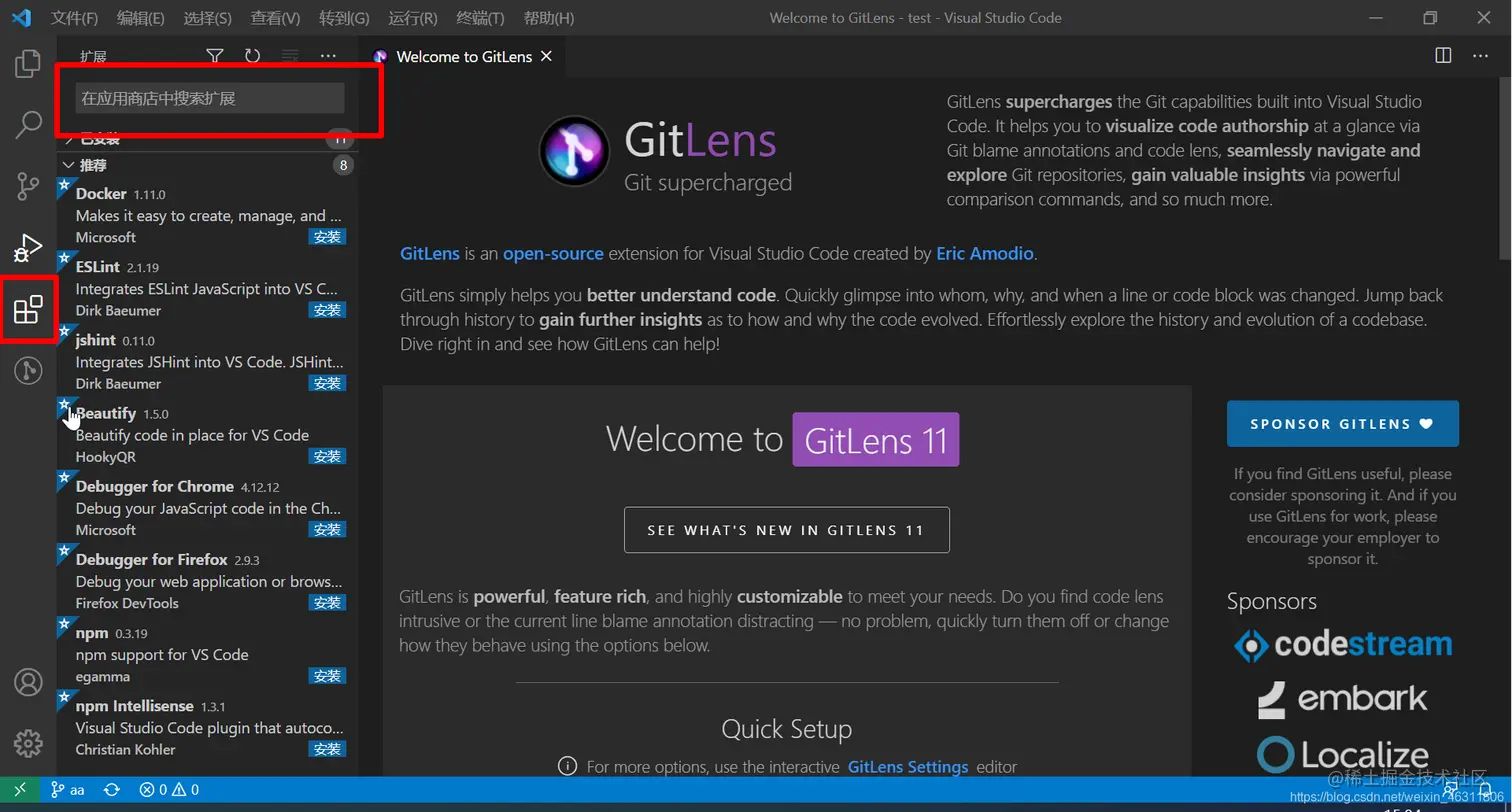Click the extension marketplace search box
The width and height of the screenshot is (1512, 812).
[x=210, y=98]
